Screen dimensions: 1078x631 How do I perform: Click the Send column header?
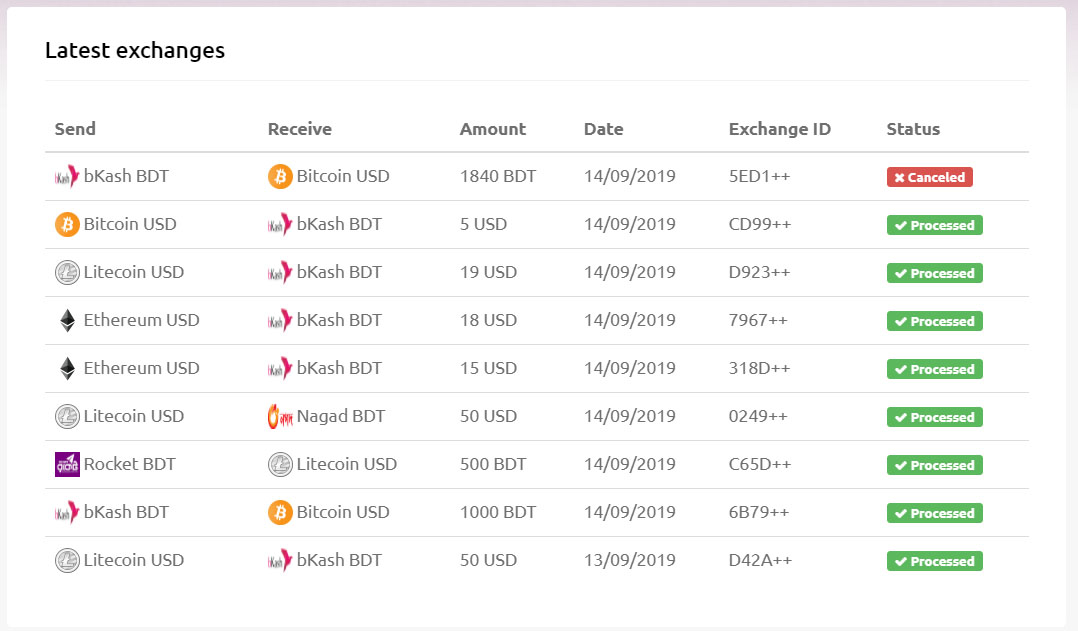(75, 129)
